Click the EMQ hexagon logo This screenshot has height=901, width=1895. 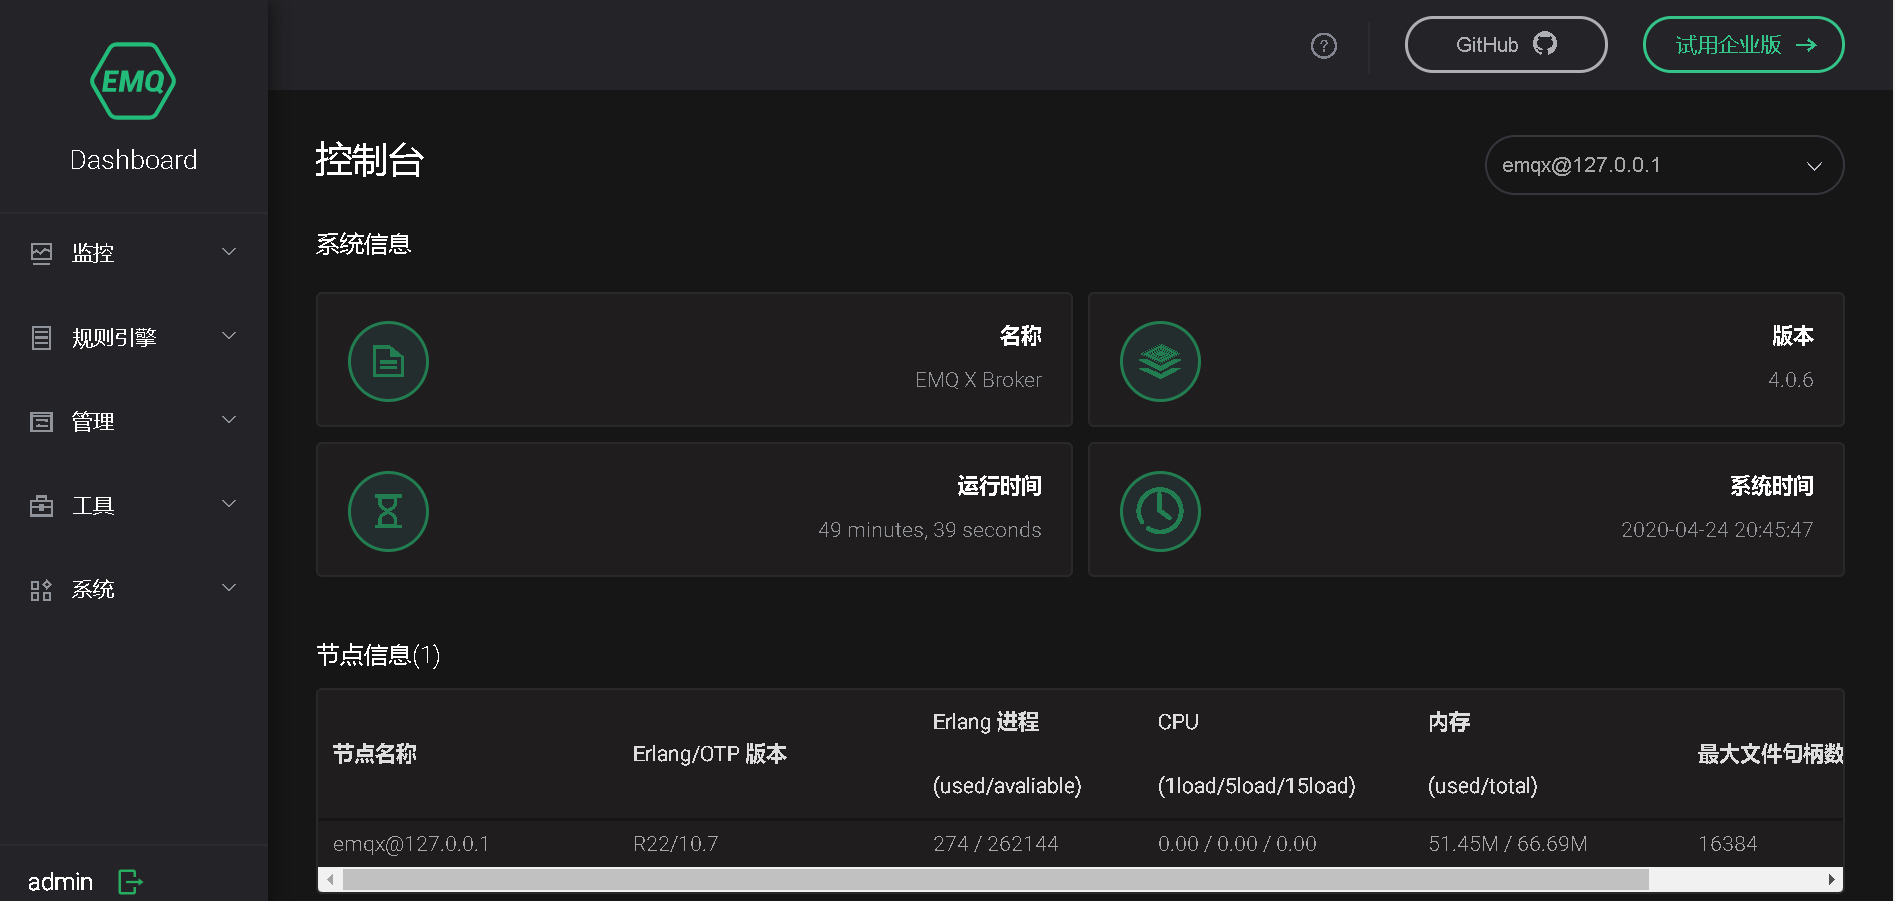(x=133, y=81)
